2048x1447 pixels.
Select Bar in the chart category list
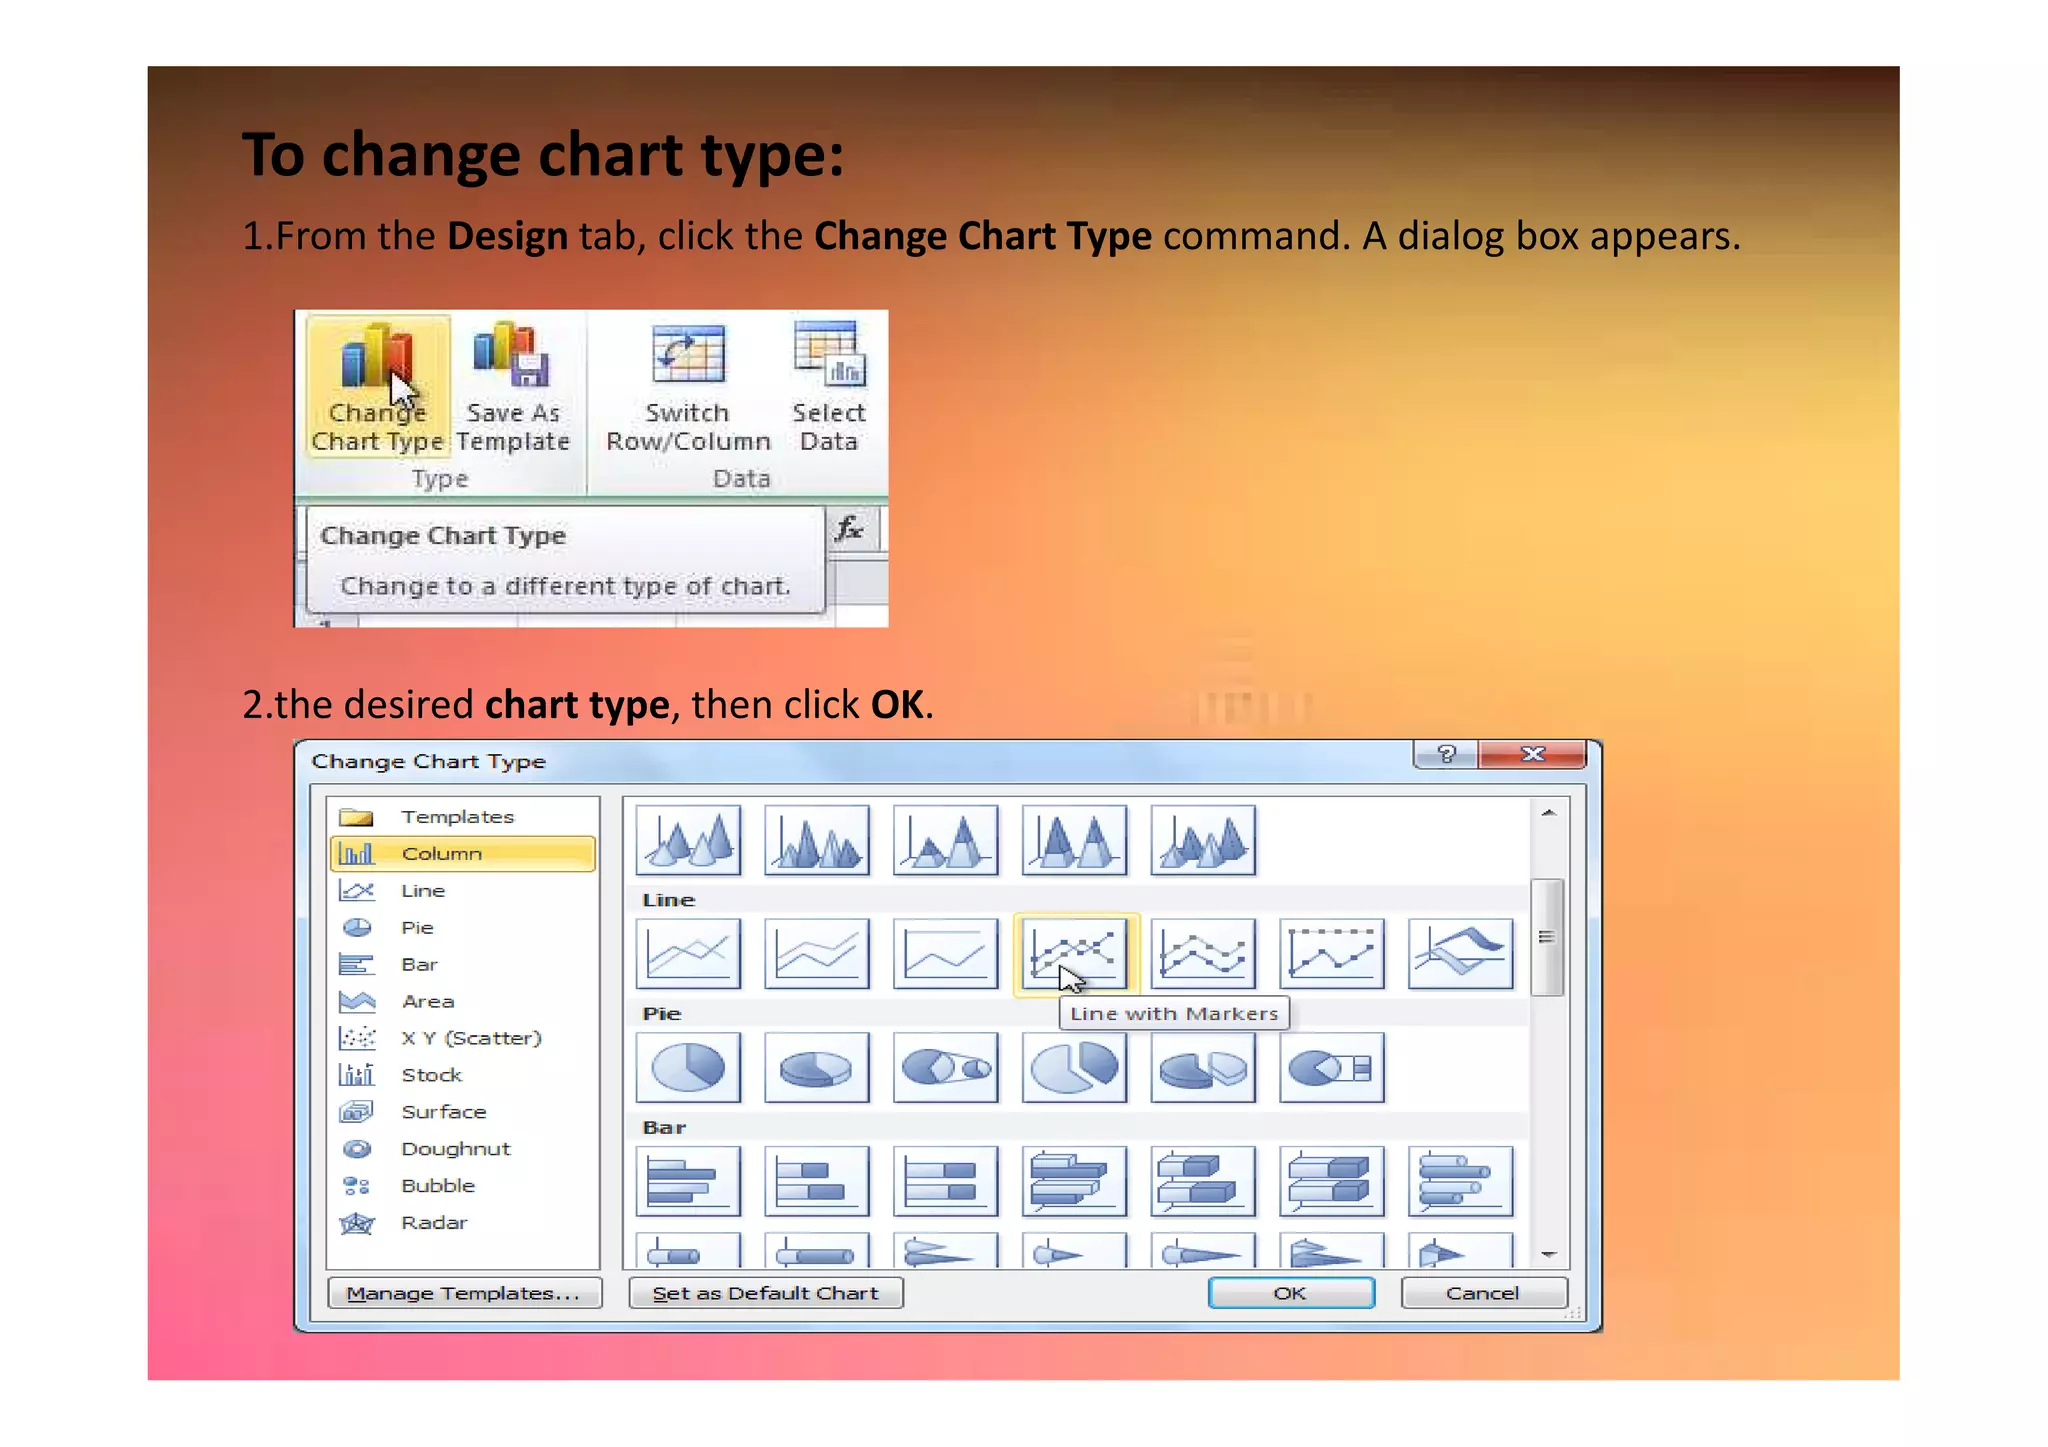[x=463, y=965]
